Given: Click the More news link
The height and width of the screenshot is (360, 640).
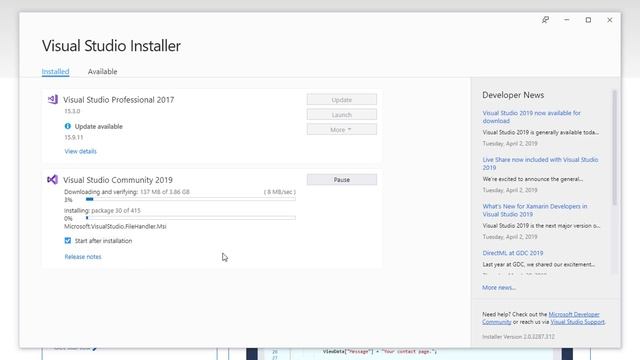Looking at the screenshot, I should (x=499, y=287).
